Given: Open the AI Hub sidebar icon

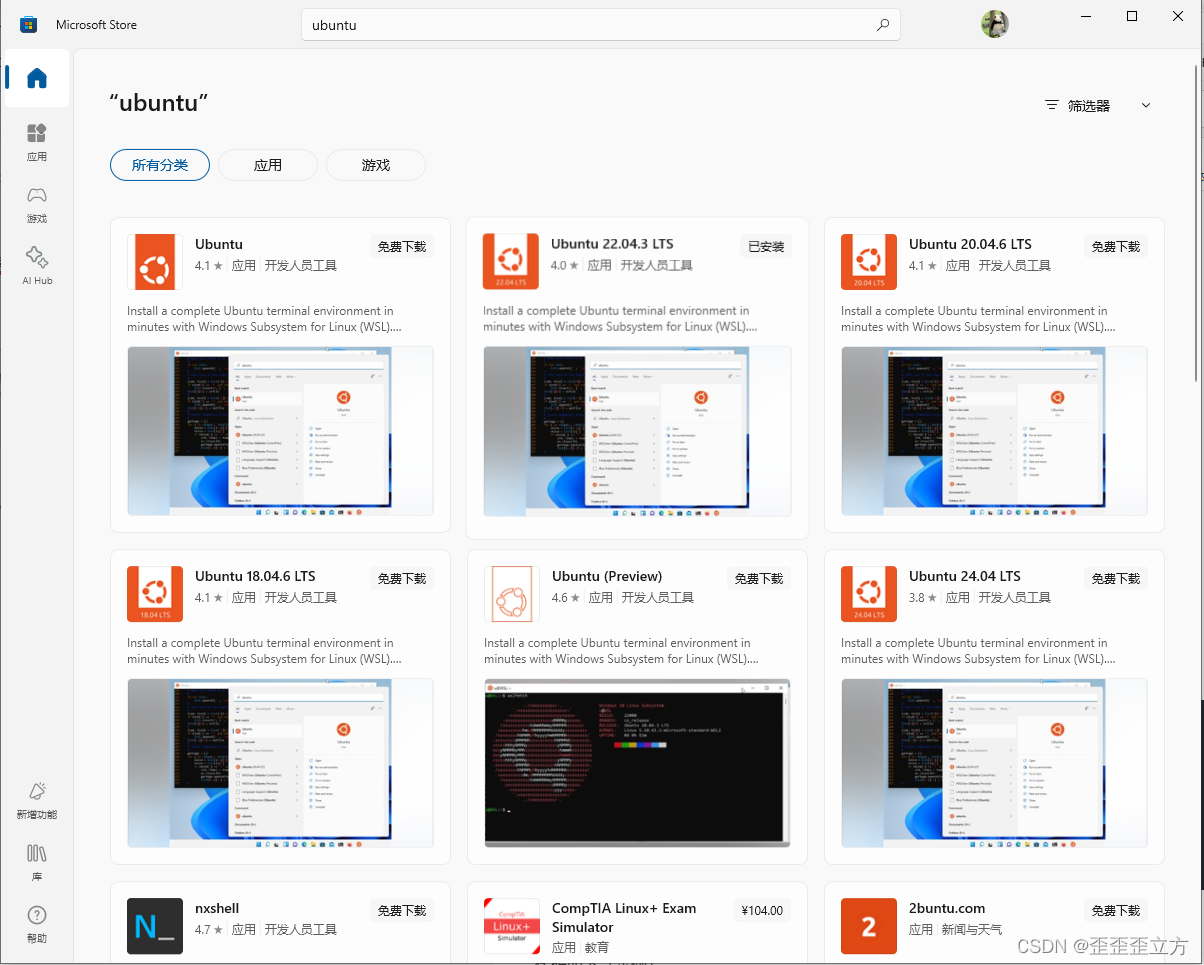Looking at the screenshot, I should tap(36, 263).
